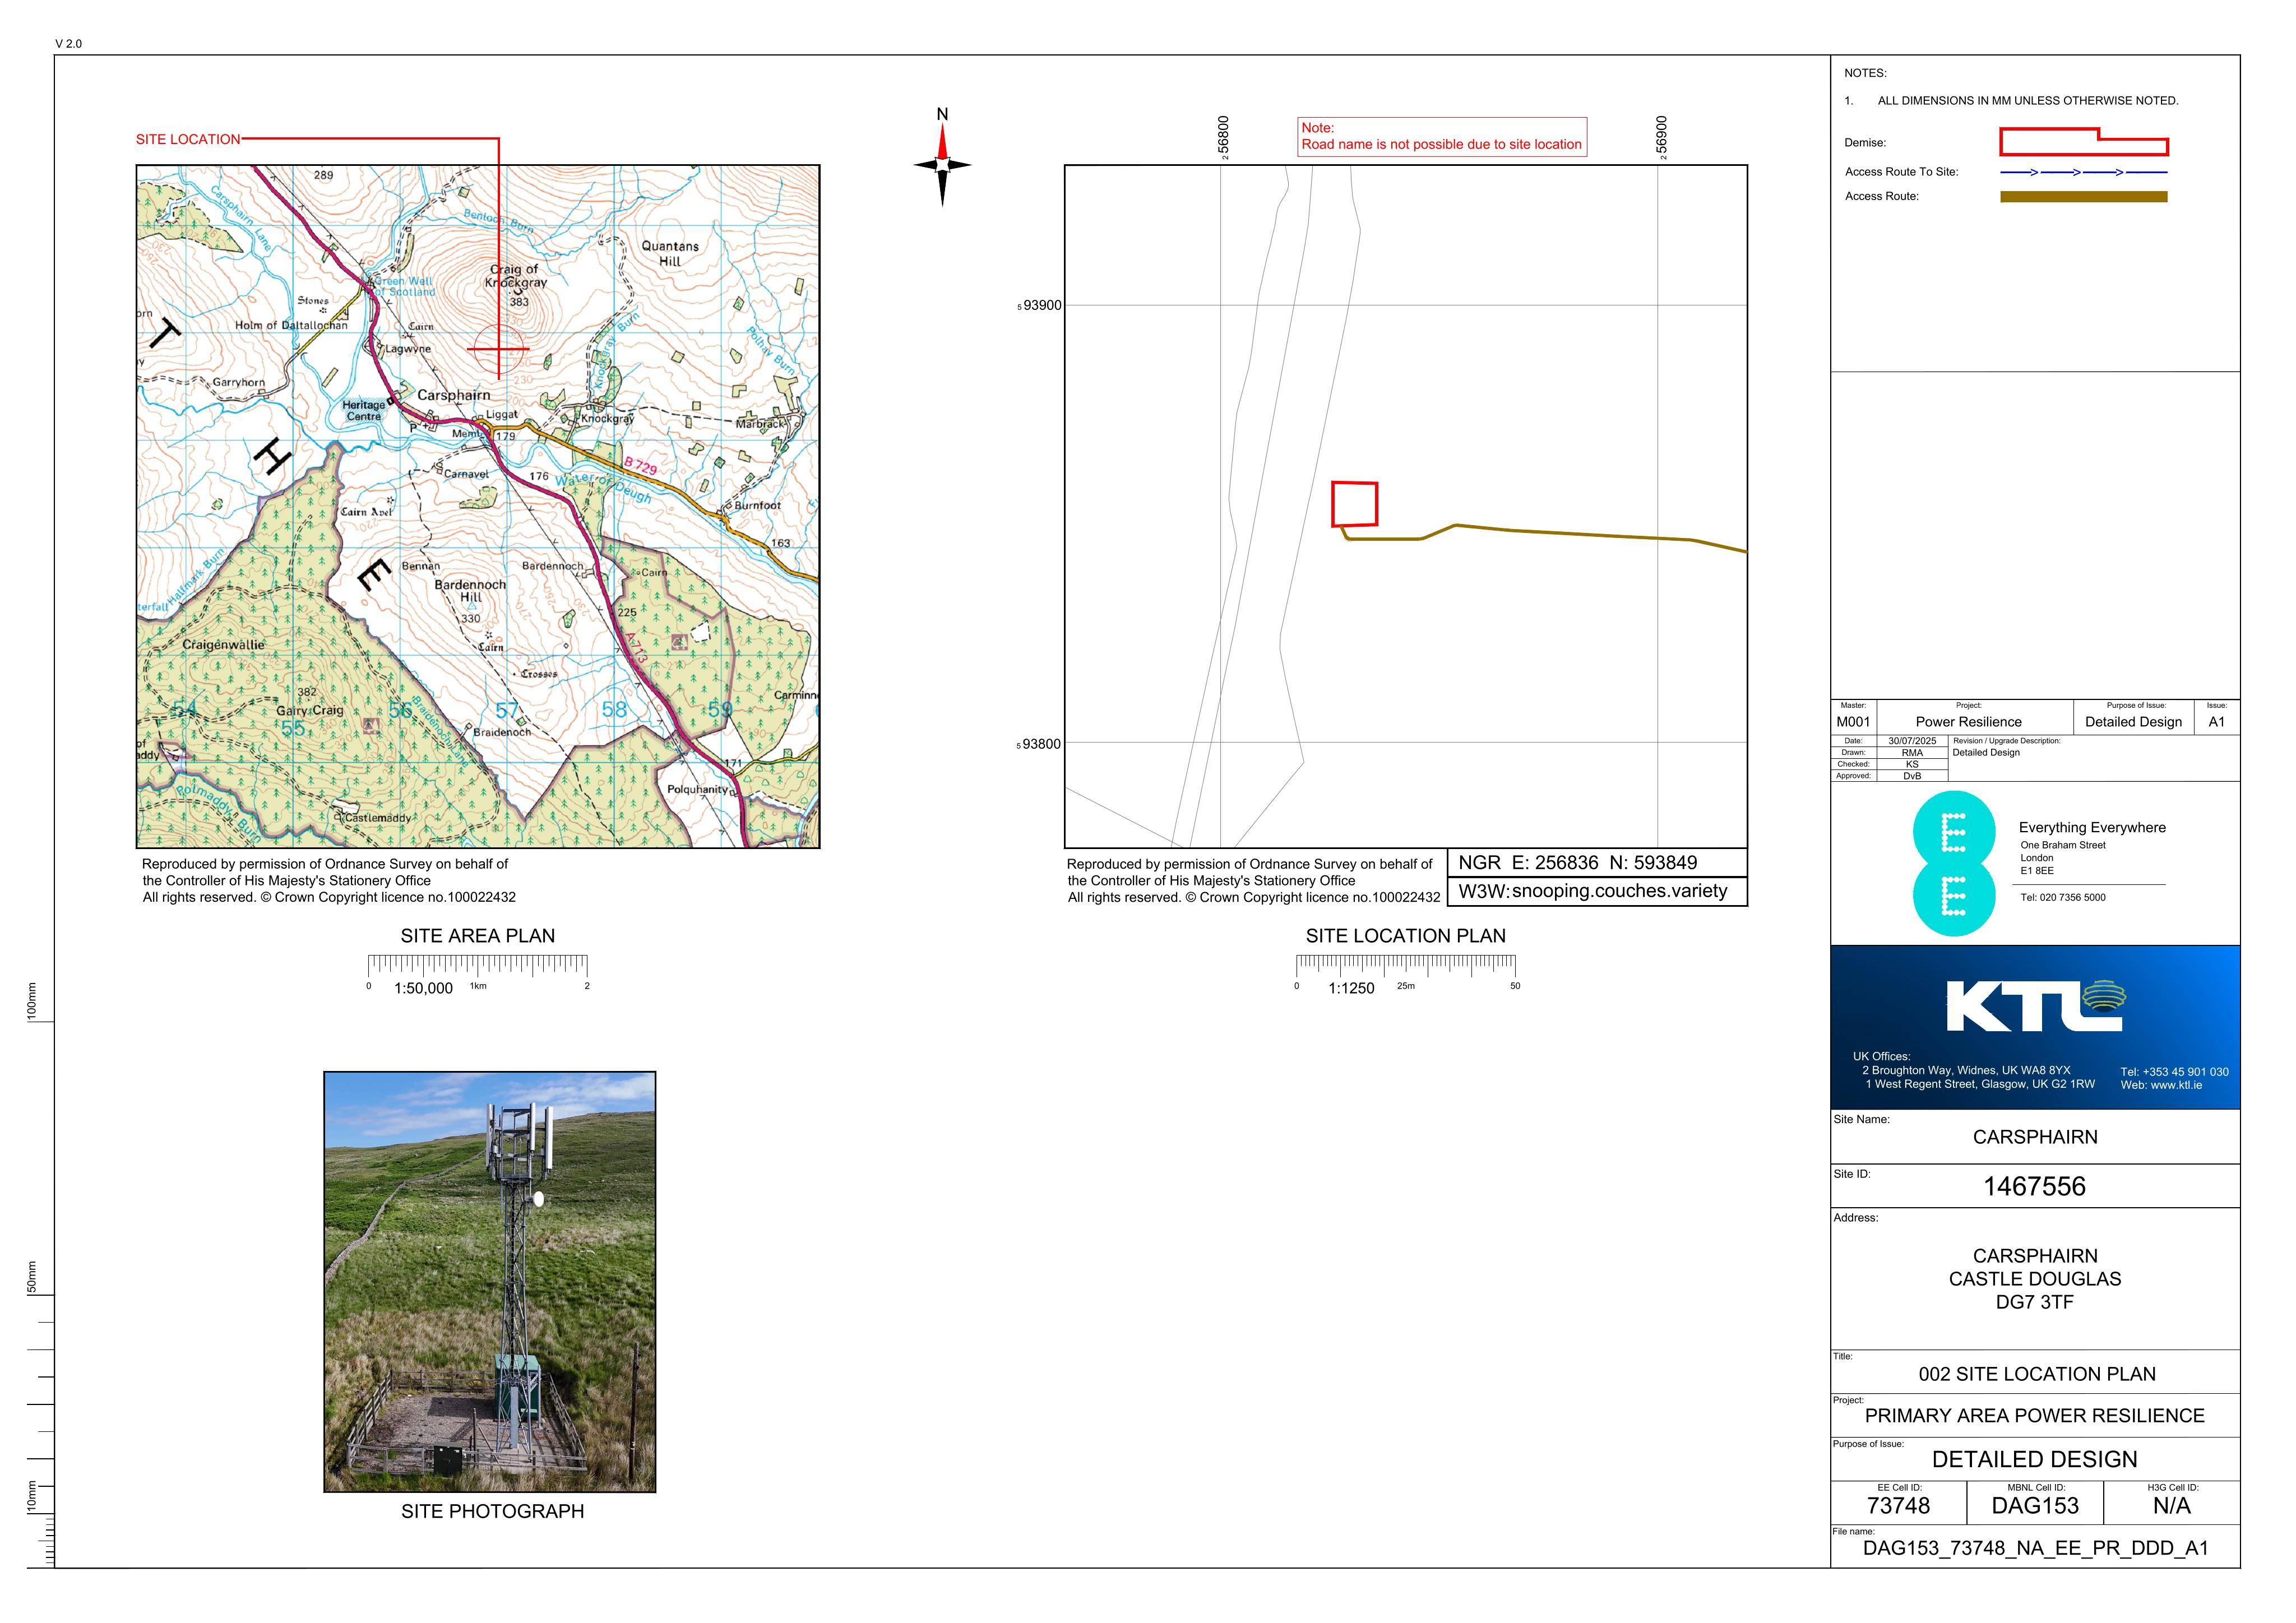Image resolution: width=2296 pixels, height=1623 pixels.
Task: Click the 593900 northing grid label
Action: pyautogui.click(x=1039, y=305)
